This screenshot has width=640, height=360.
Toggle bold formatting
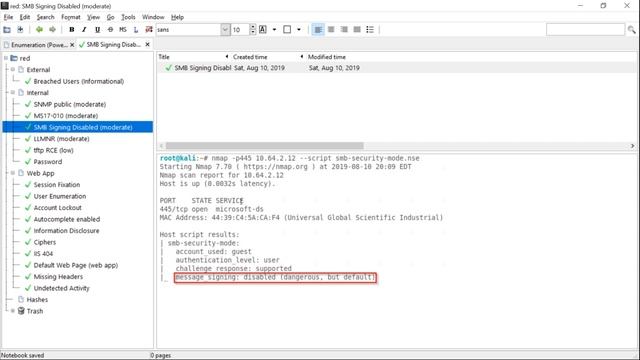[72, 29]
